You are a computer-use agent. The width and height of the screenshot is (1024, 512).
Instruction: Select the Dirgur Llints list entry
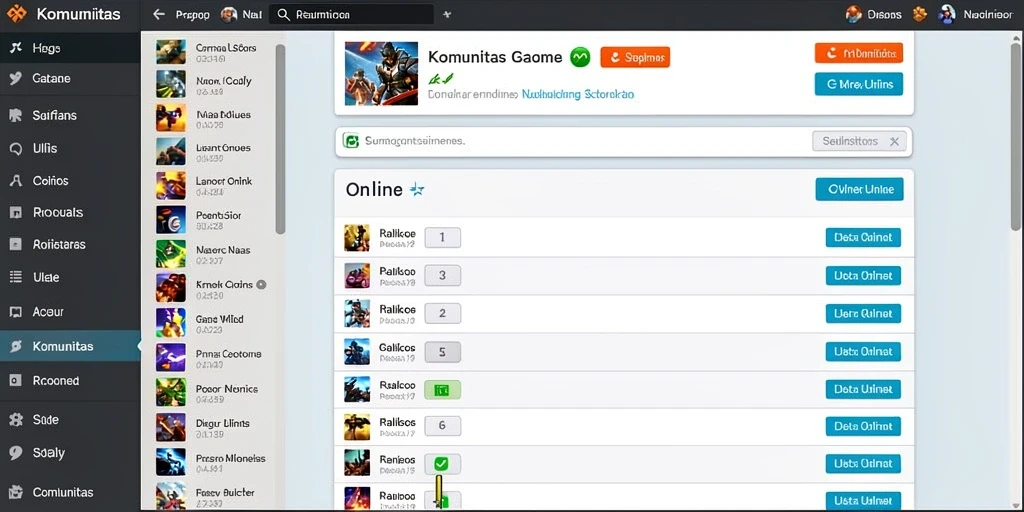click(x=214, y=427)
